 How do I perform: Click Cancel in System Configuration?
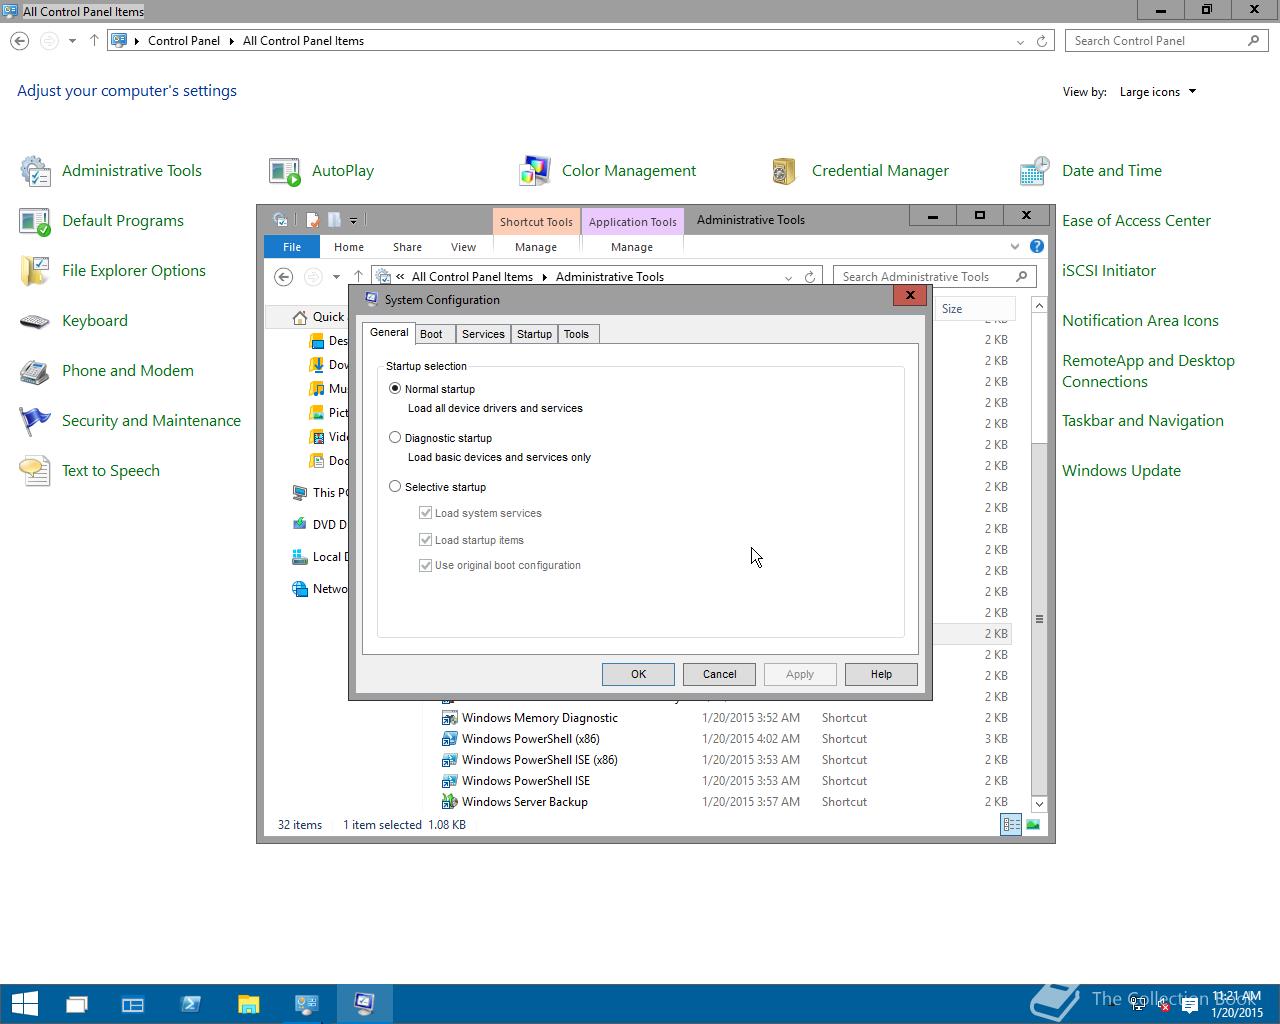[719, 674]
